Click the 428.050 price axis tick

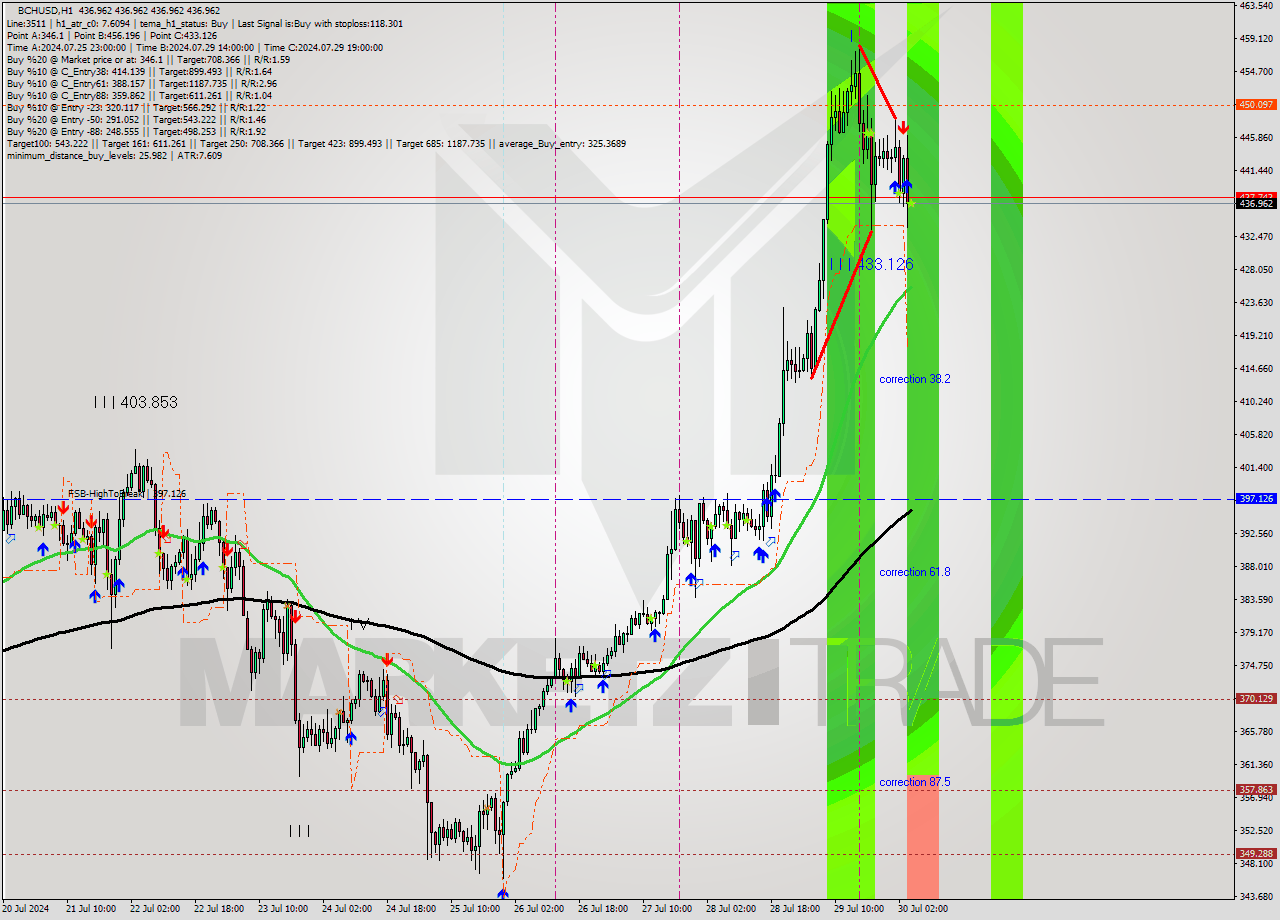pyautogui.click(x=1255, y=269)
